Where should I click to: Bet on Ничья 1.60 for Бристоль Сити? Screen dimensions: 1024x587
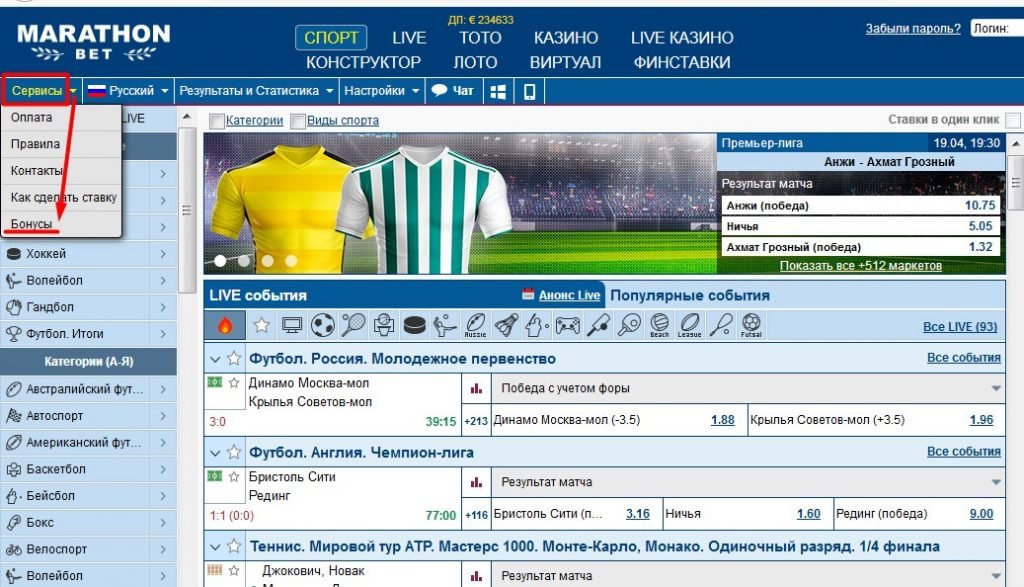(x=808, y=514)
